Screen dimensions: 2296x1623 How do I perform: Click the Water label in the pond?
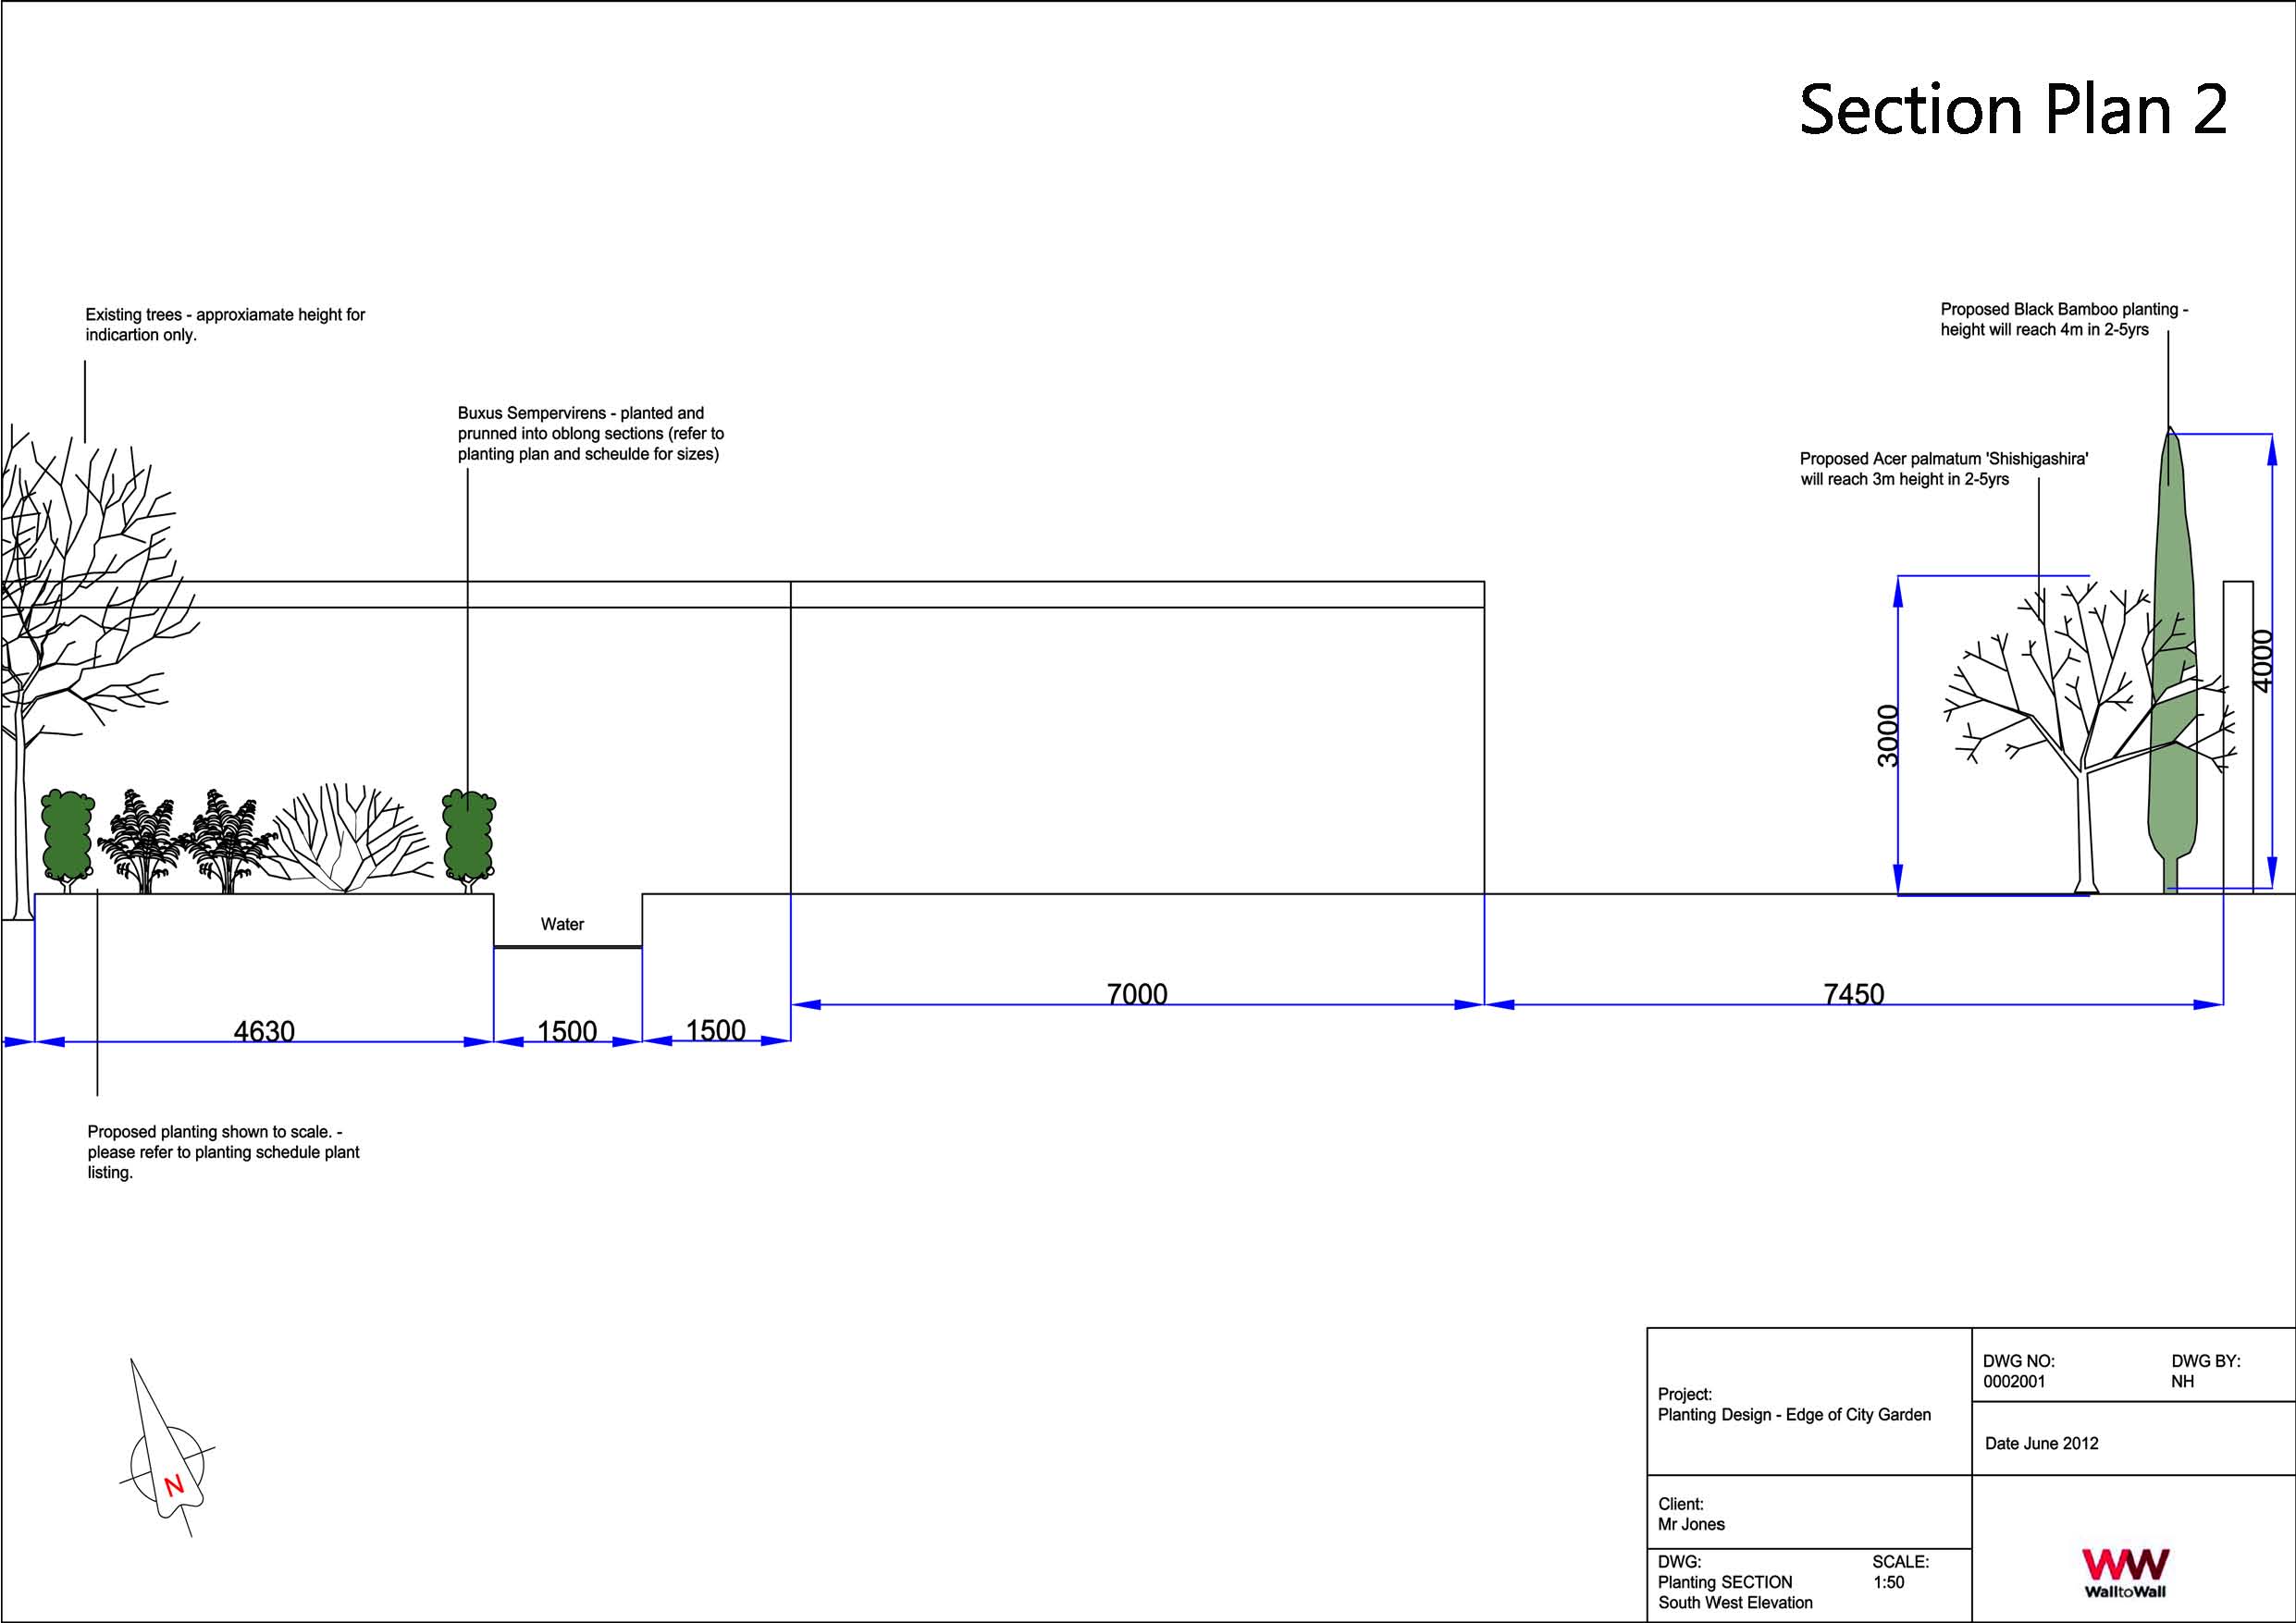point(562,924)
